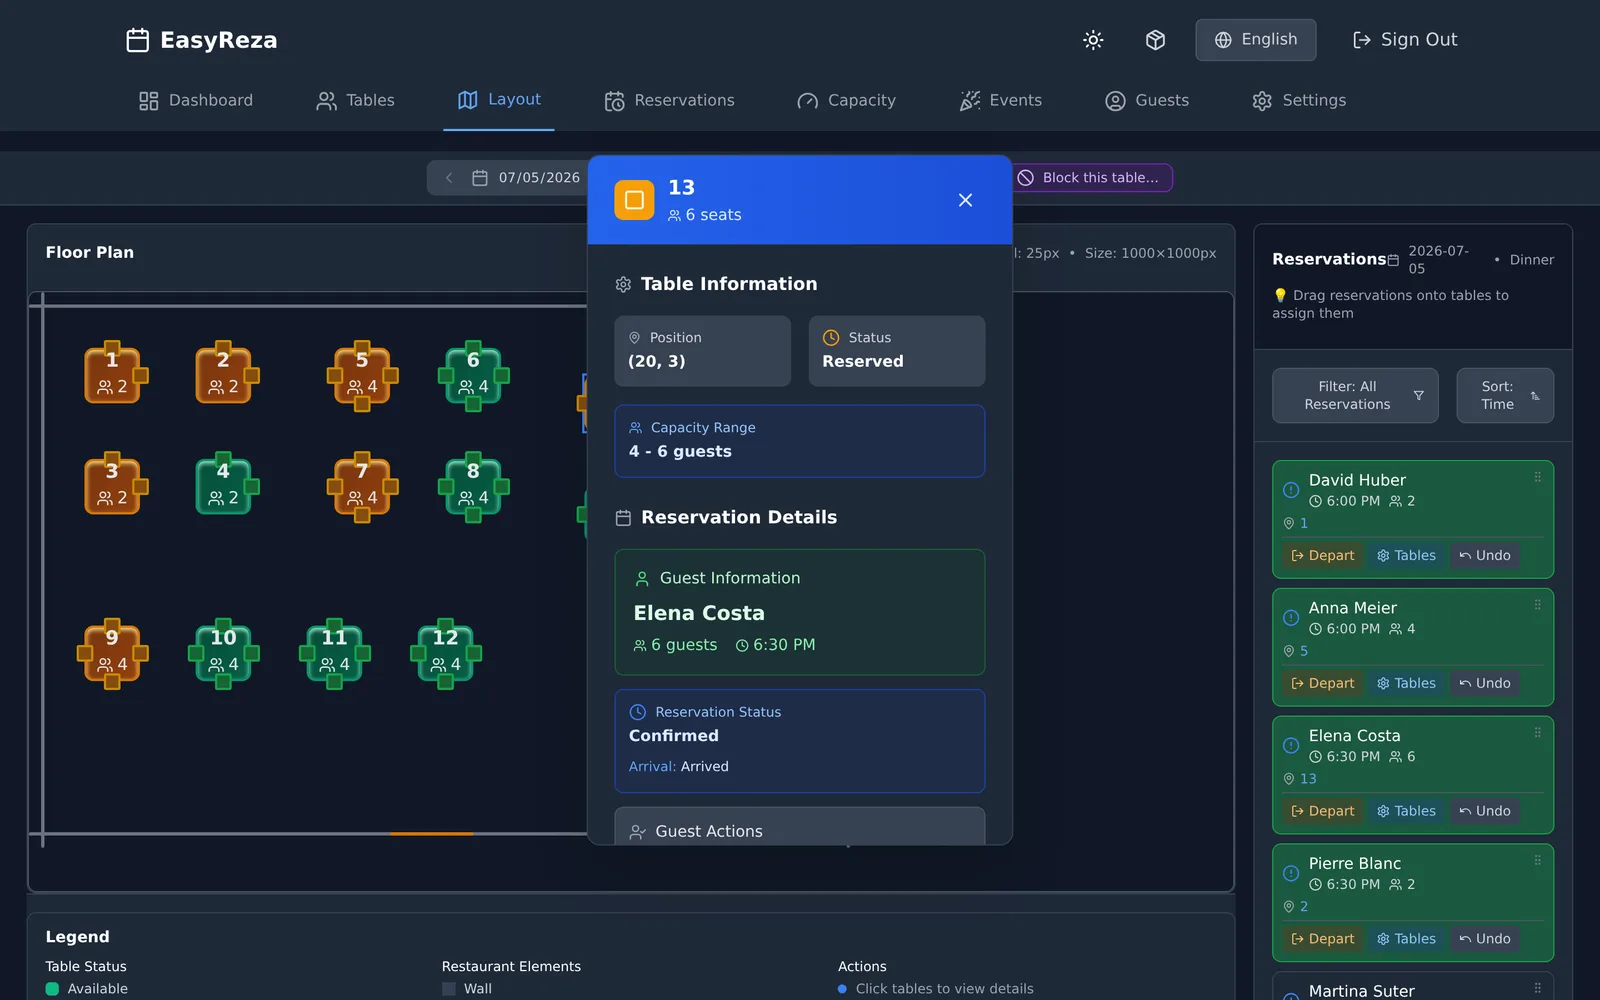Click the Reserved status box
1600x1000 pixels.
(x=897, y=351)
